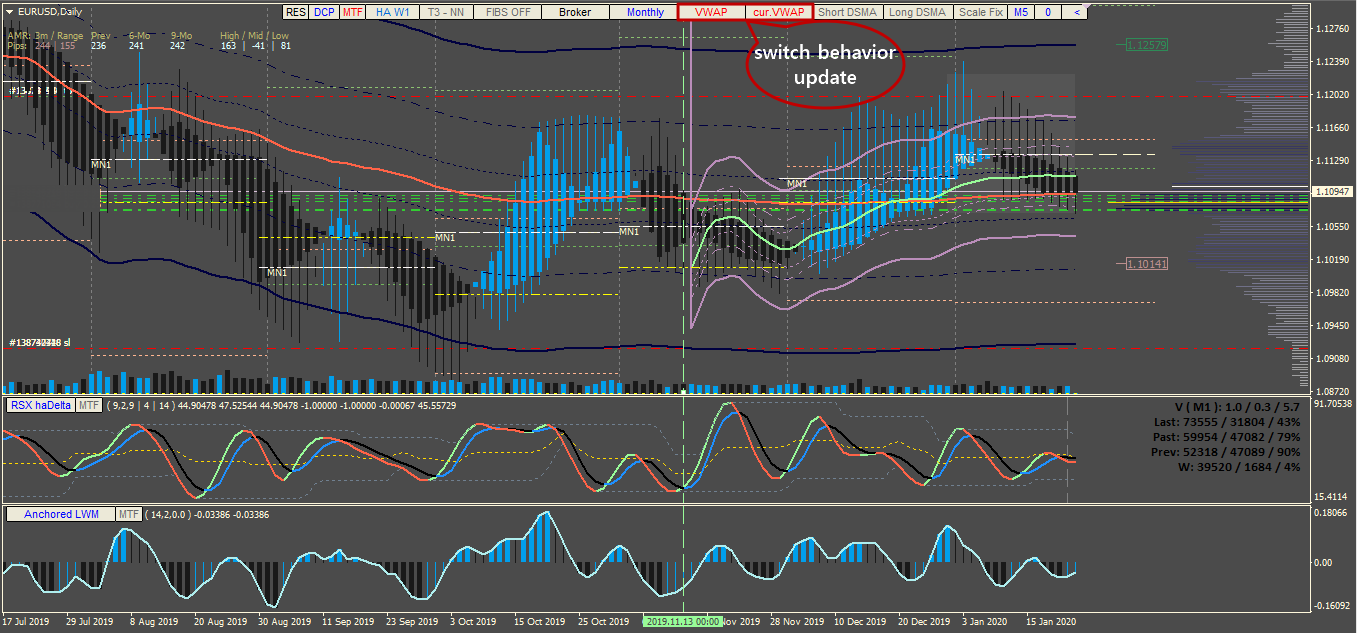This screenshot has height=633, width=1358.
Task: Click the 'W: 39520 / 1684 / 4%' text
Action: pos(1240,467)
